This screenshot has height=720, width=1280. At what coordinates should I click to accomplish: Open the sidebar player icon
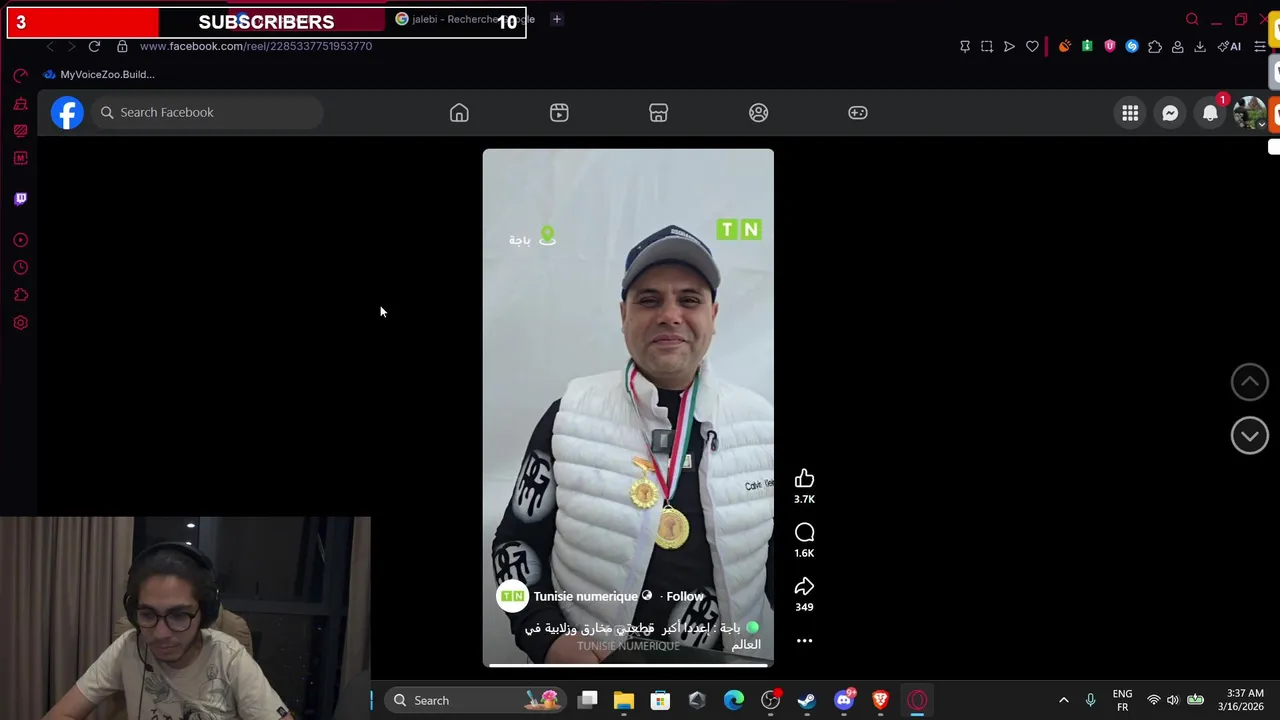coord(20,240)
